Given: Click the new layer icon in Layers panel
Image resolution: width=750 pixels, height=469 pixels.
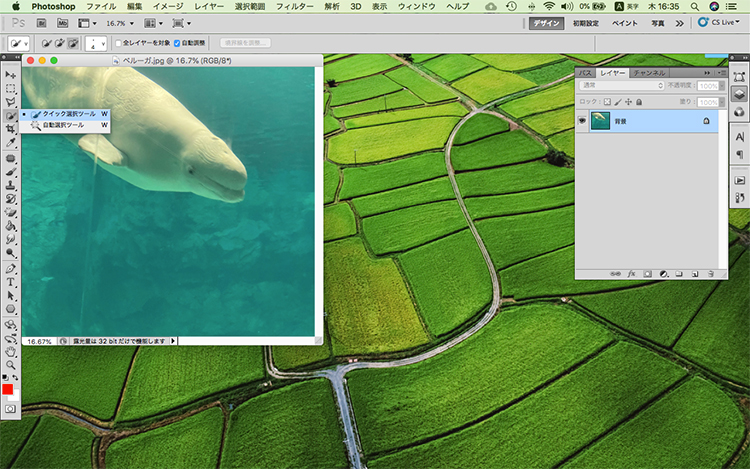Looking at the screenshot, I should [693, 273].
